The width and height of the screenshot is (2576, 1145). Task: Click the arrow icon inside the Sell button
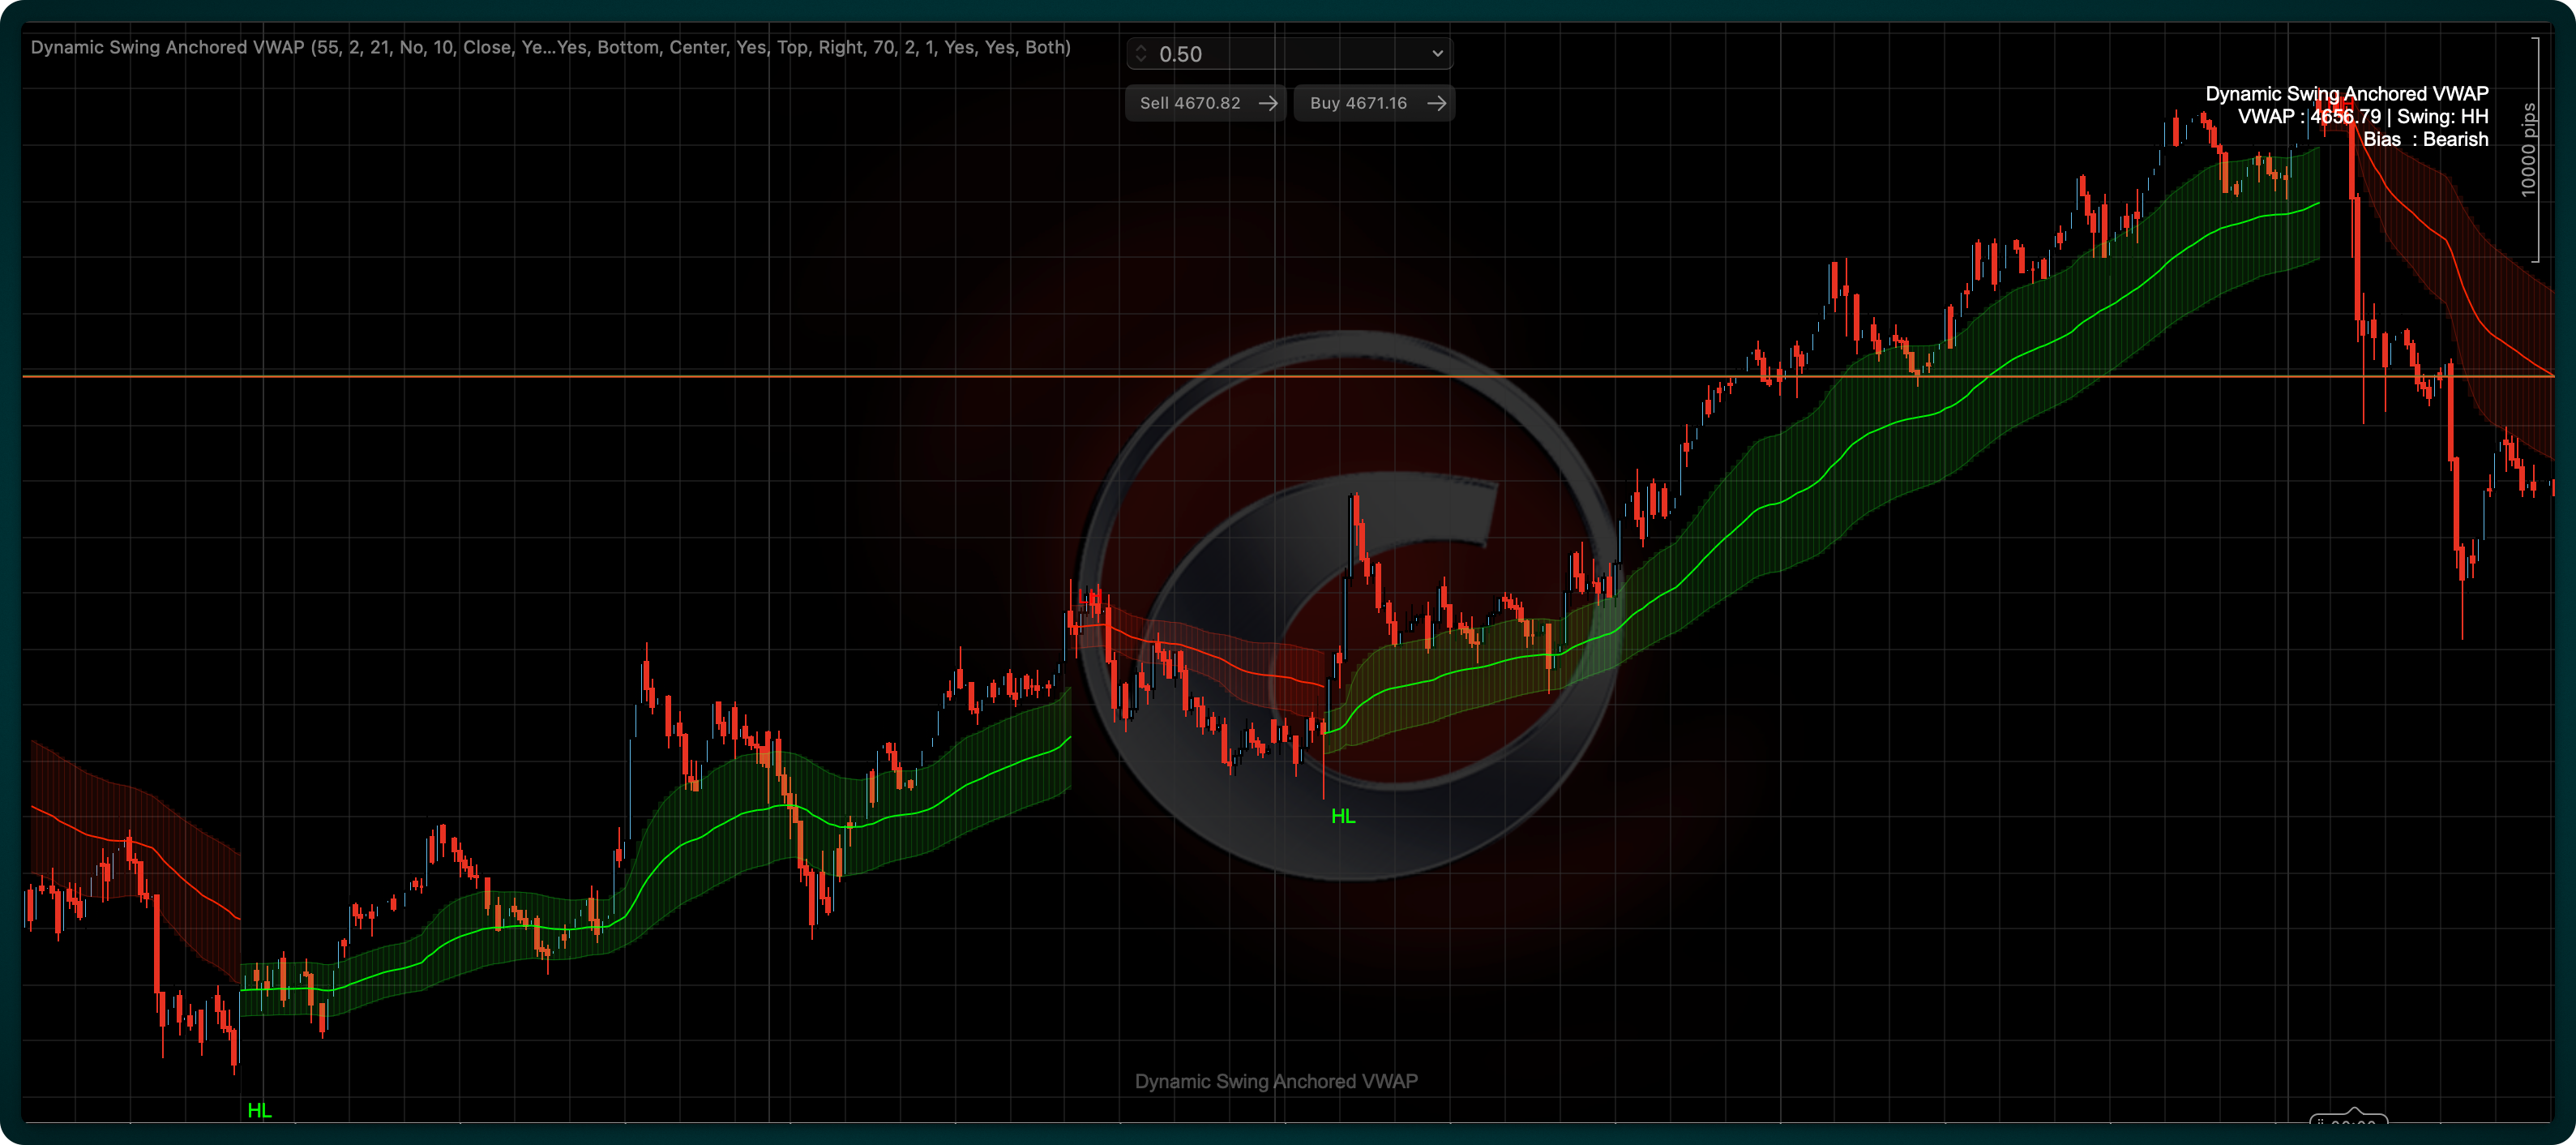tap(1268, 102)
